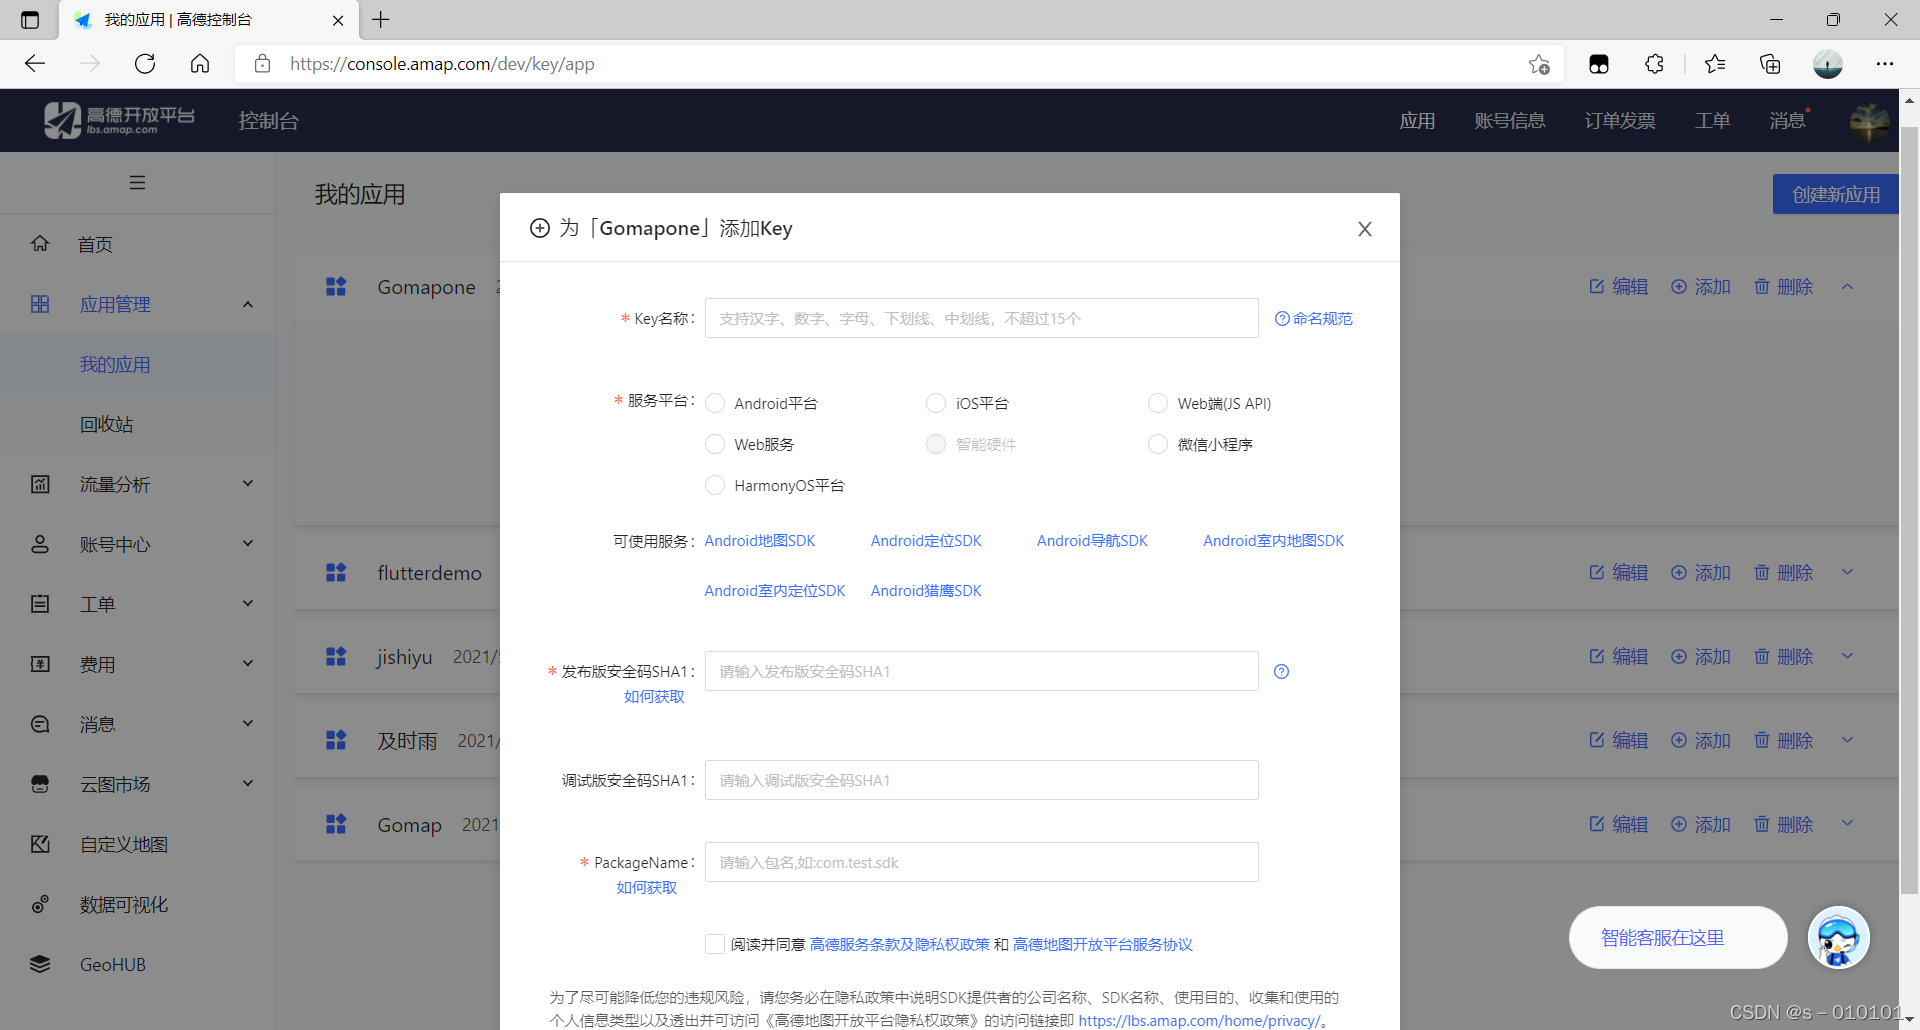Tick the agree to terms checkbox
The height and width of the screenshot is (1030, 1920).
(715, 944)
